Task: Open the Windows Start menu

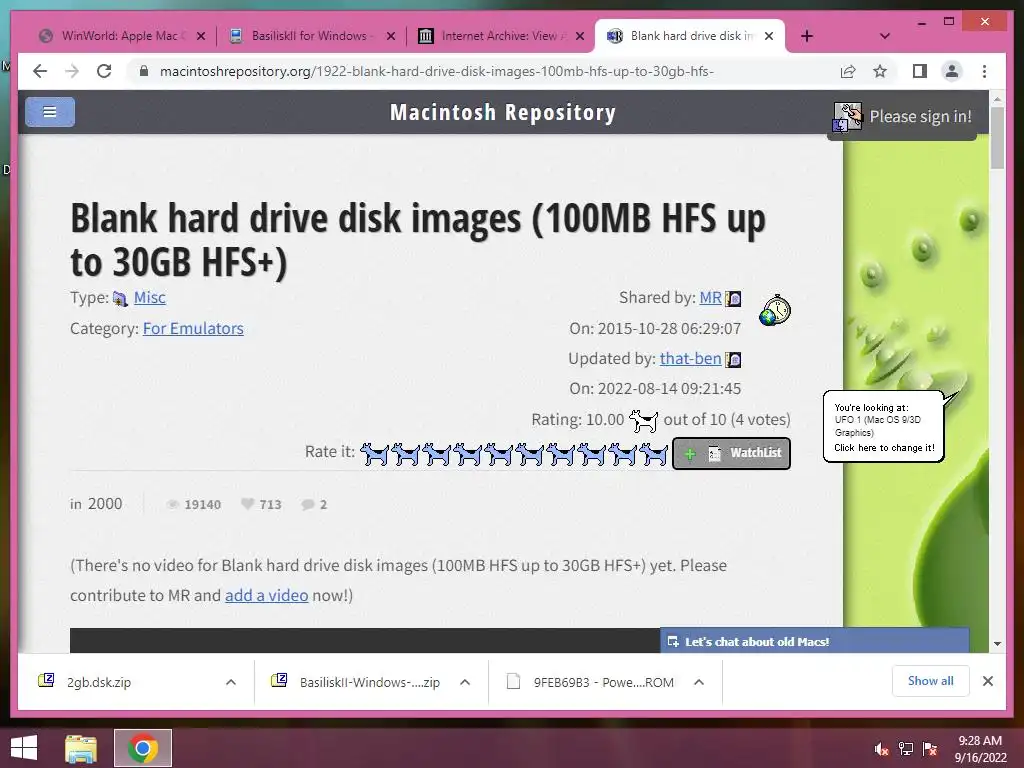Action: [24, 748]
